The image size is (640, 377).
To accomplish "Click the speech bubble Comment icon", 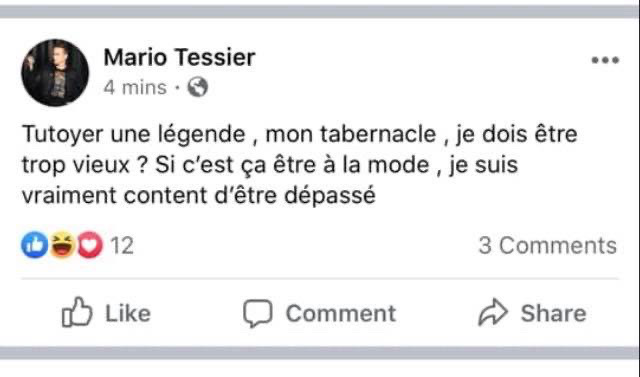I will (x=258, y=313).
